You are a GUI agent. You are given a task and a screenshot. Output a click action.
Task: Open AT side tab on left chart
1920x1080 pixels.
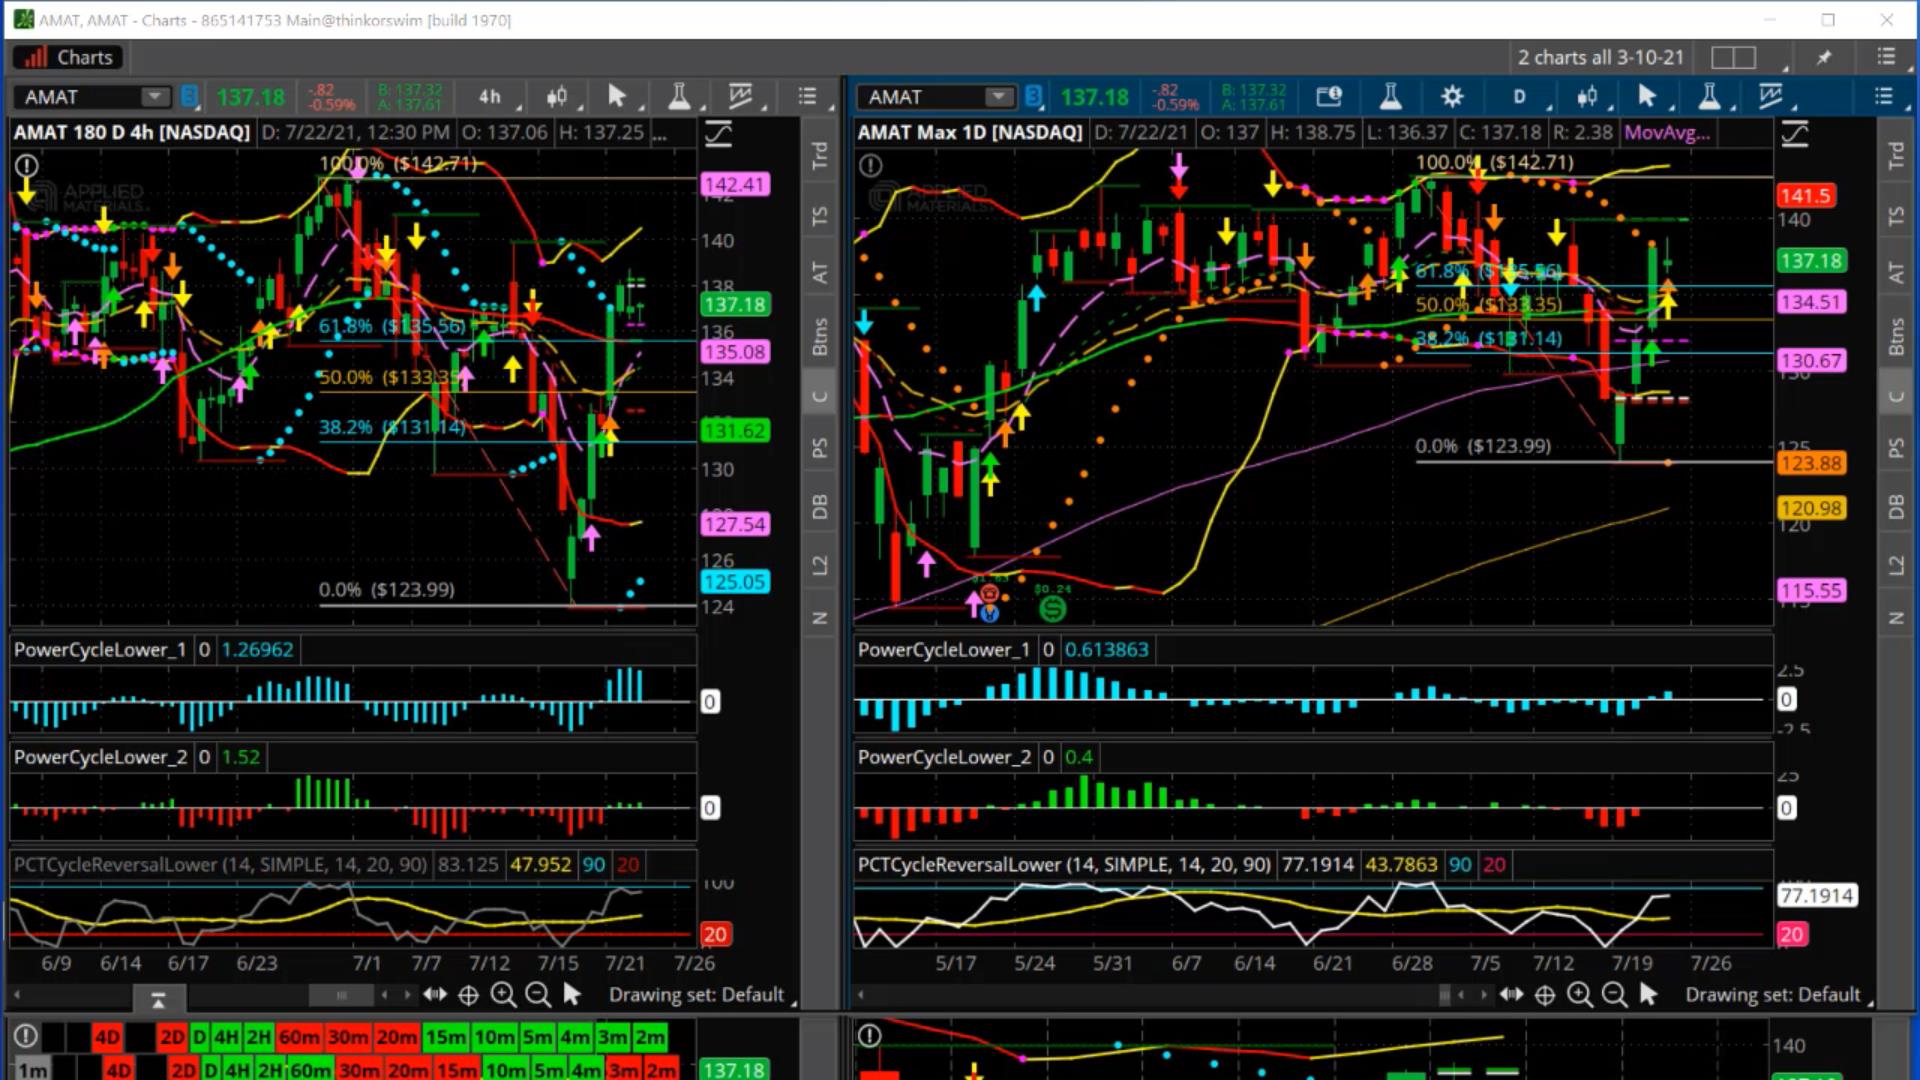coord(820,272)
